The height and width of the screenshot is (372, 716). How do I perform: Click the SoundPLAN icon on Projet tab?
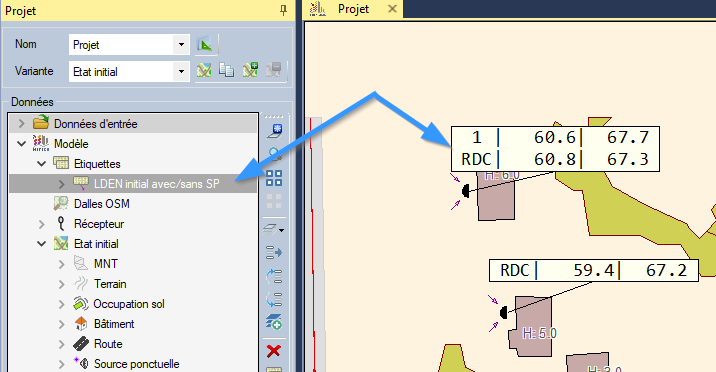tap(318, 9)
